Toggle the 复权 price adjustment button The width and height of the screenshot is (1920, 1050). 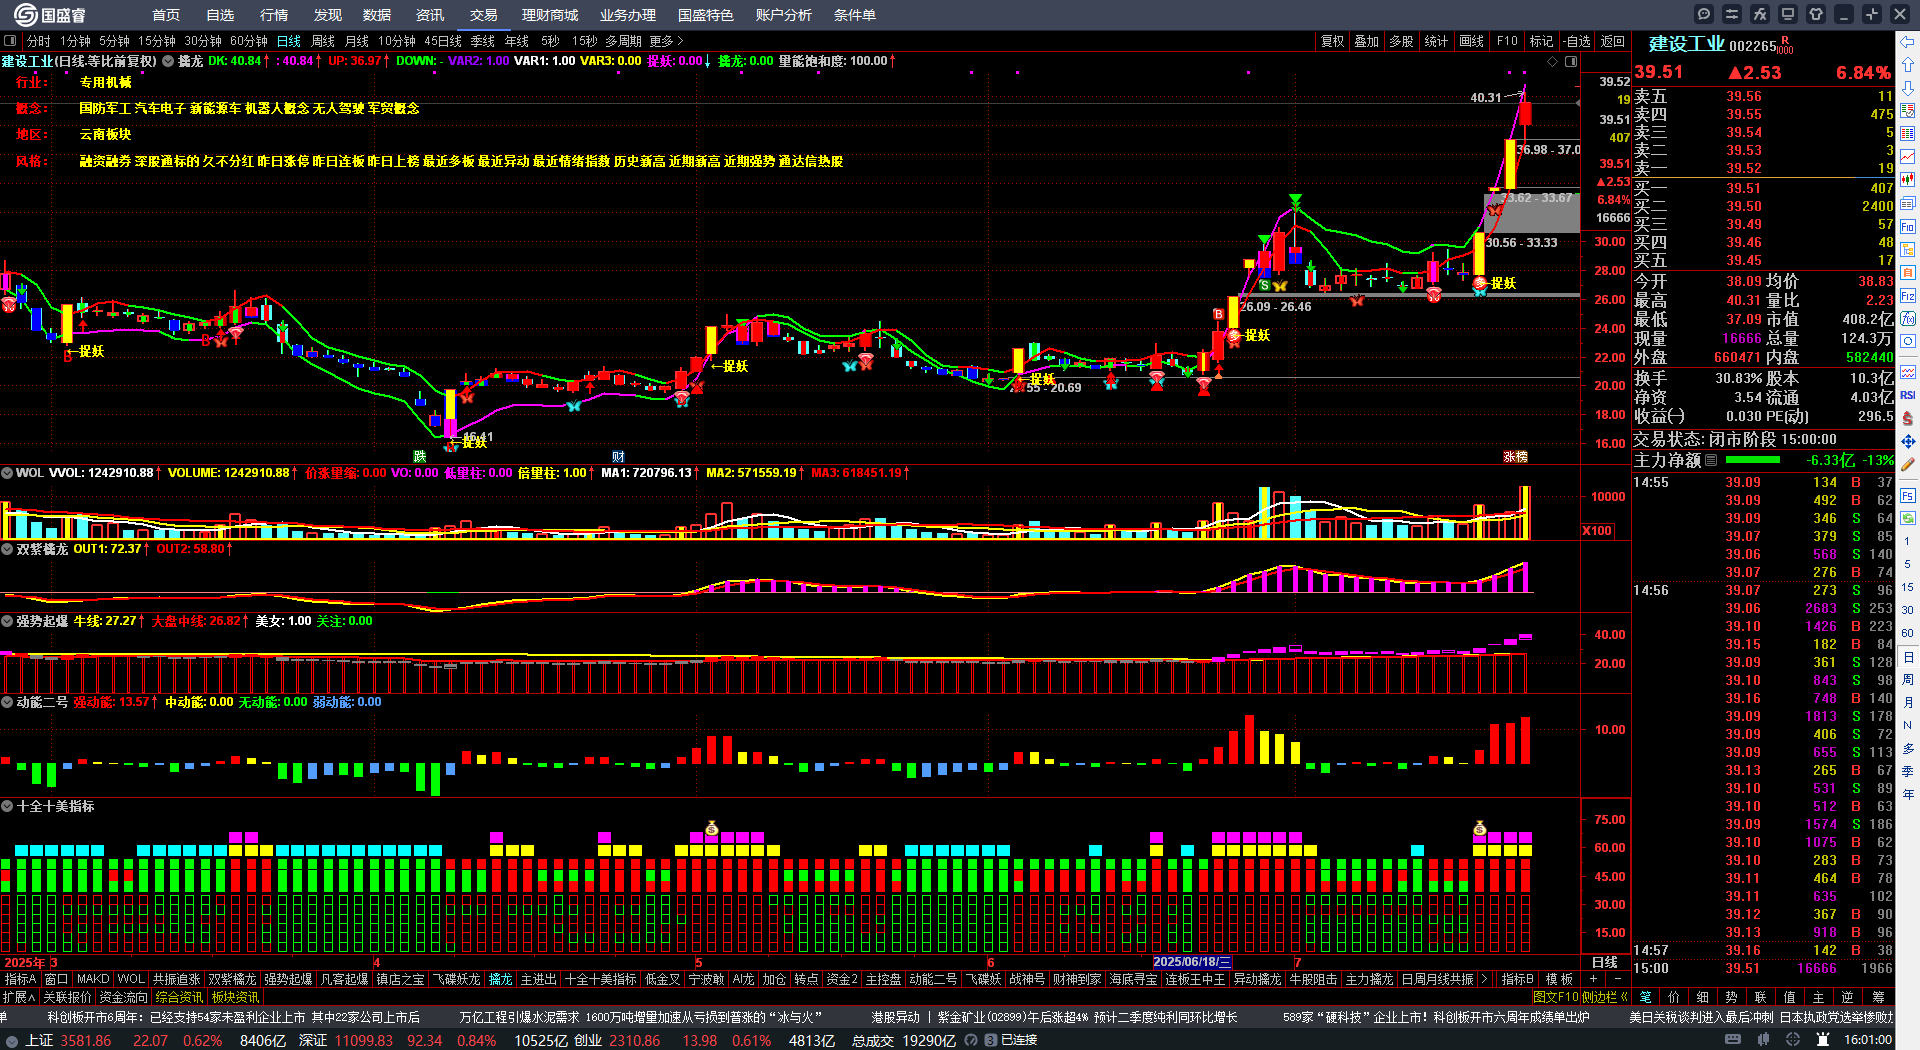point(1333,41)
